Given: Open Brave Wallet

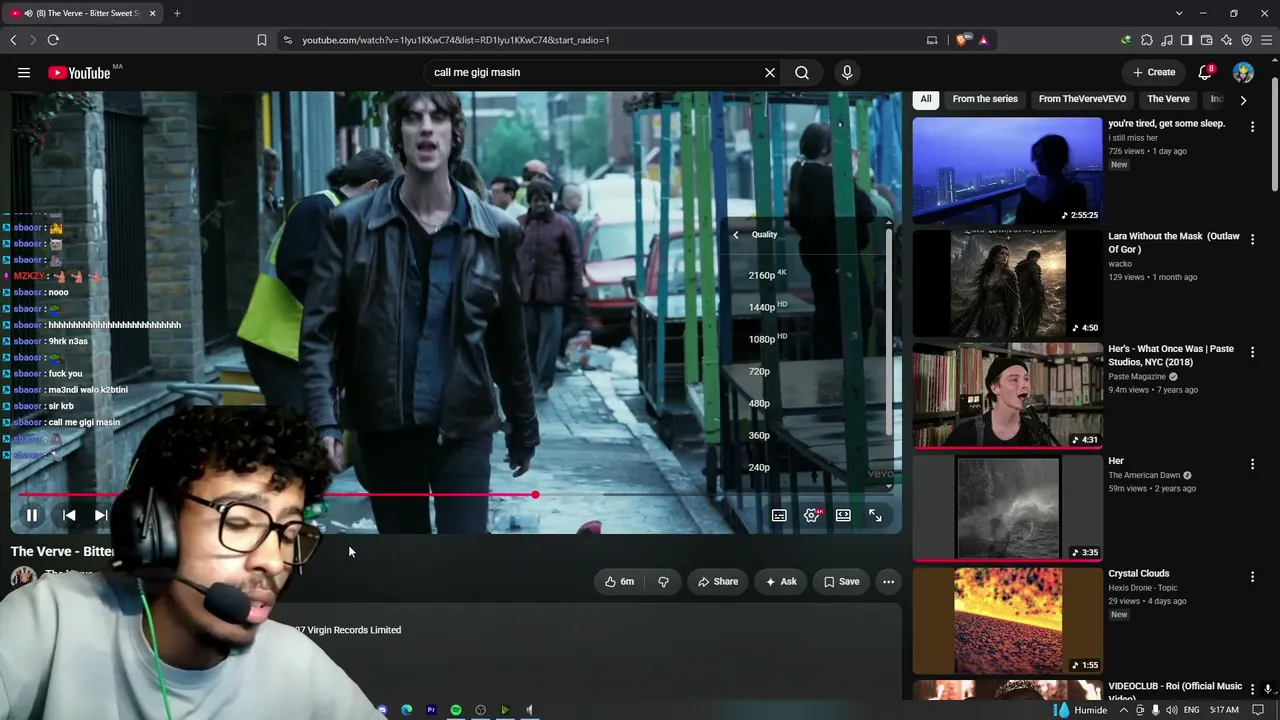Looking at the screenshot, I should coord(1206,40).
